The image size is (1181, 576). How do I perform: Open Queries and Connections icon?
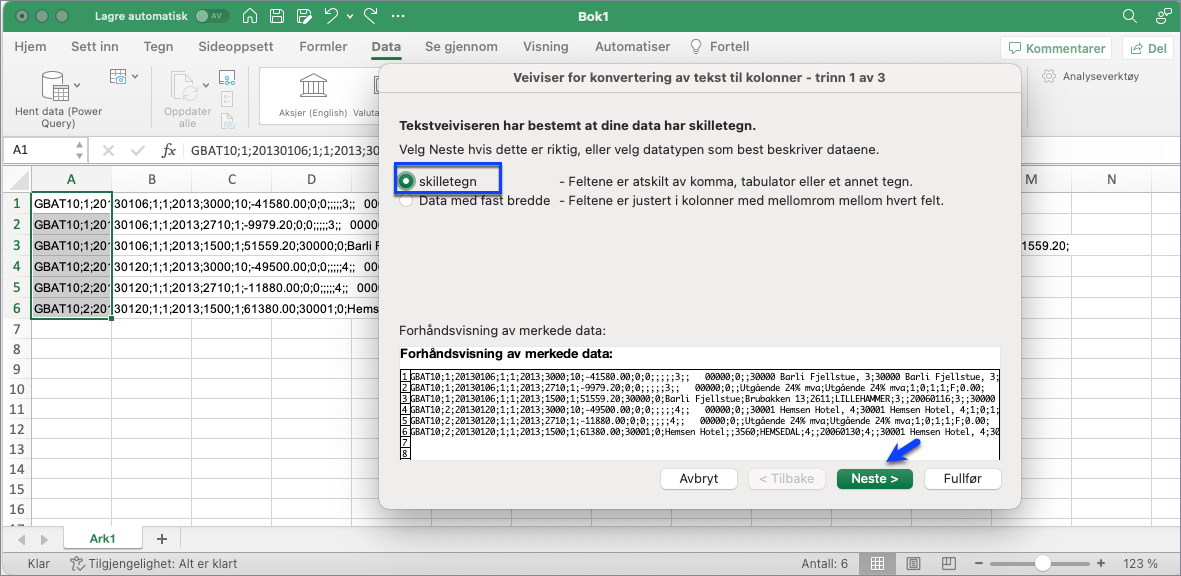pyautogui.click(x=227, y=76)
